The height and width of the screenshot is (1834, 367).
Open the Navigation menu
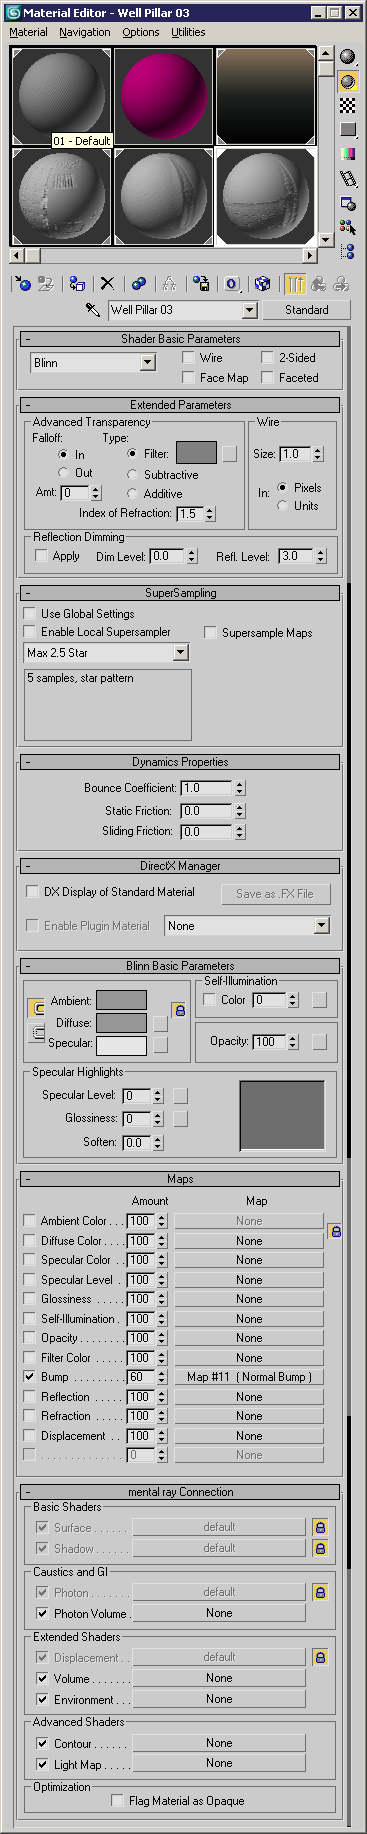85,32
